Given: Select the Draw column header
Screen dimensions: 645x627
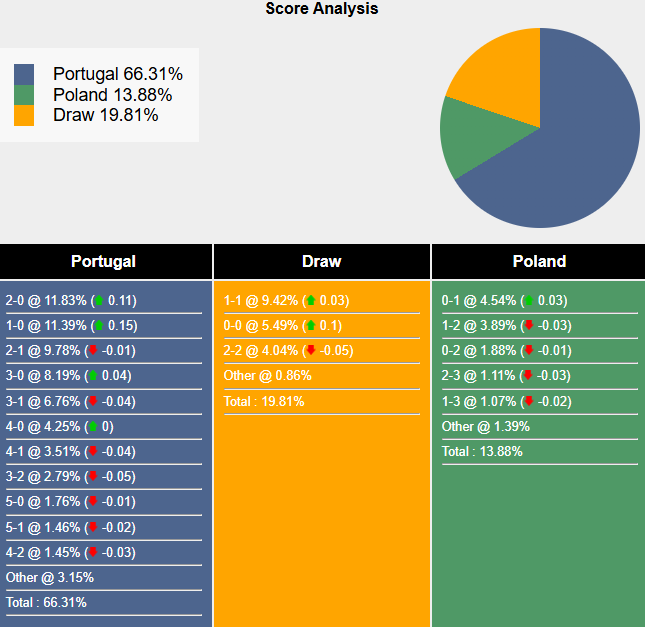Looking at the screenshot, I should (x=321, y=262).
